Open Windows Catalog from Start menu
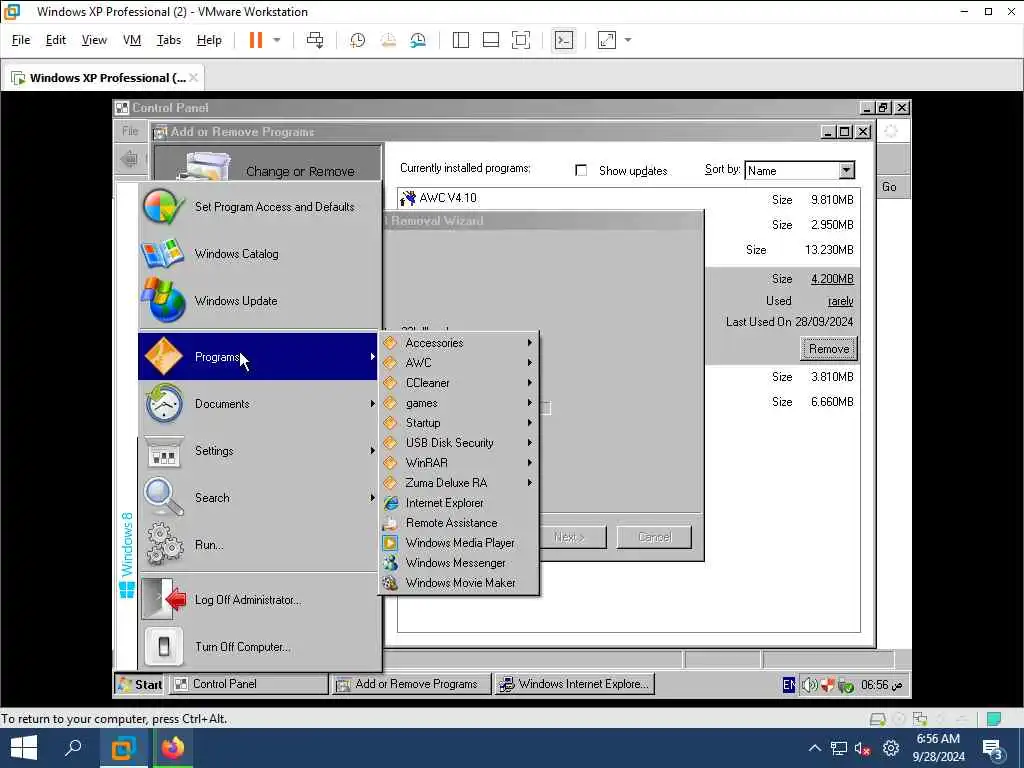The height and width of the screenshot is (768, 1024). click(258, 253)
